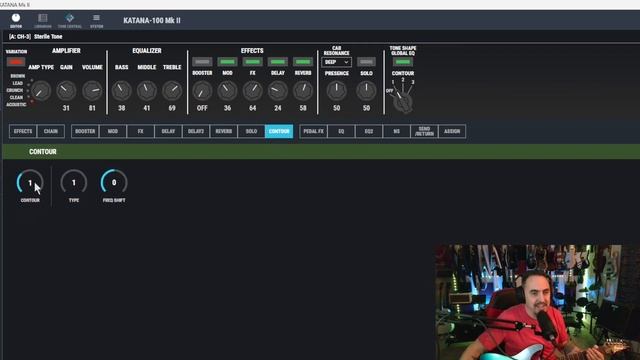Enable the Solo switch

click(x=366, y=62)
